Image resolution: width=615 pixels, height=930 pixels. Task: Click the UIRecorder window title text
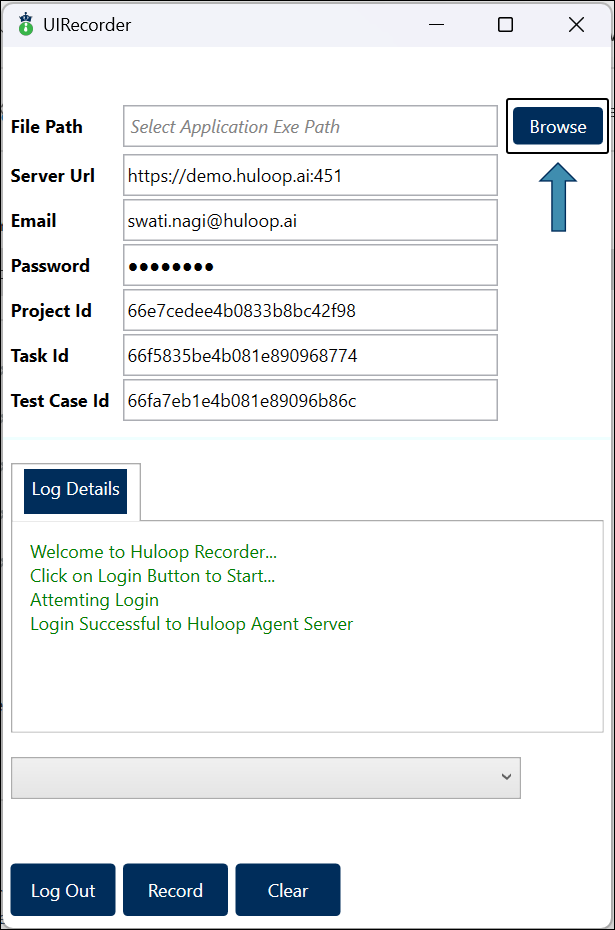pyautogui.click(x=87, y=25)
